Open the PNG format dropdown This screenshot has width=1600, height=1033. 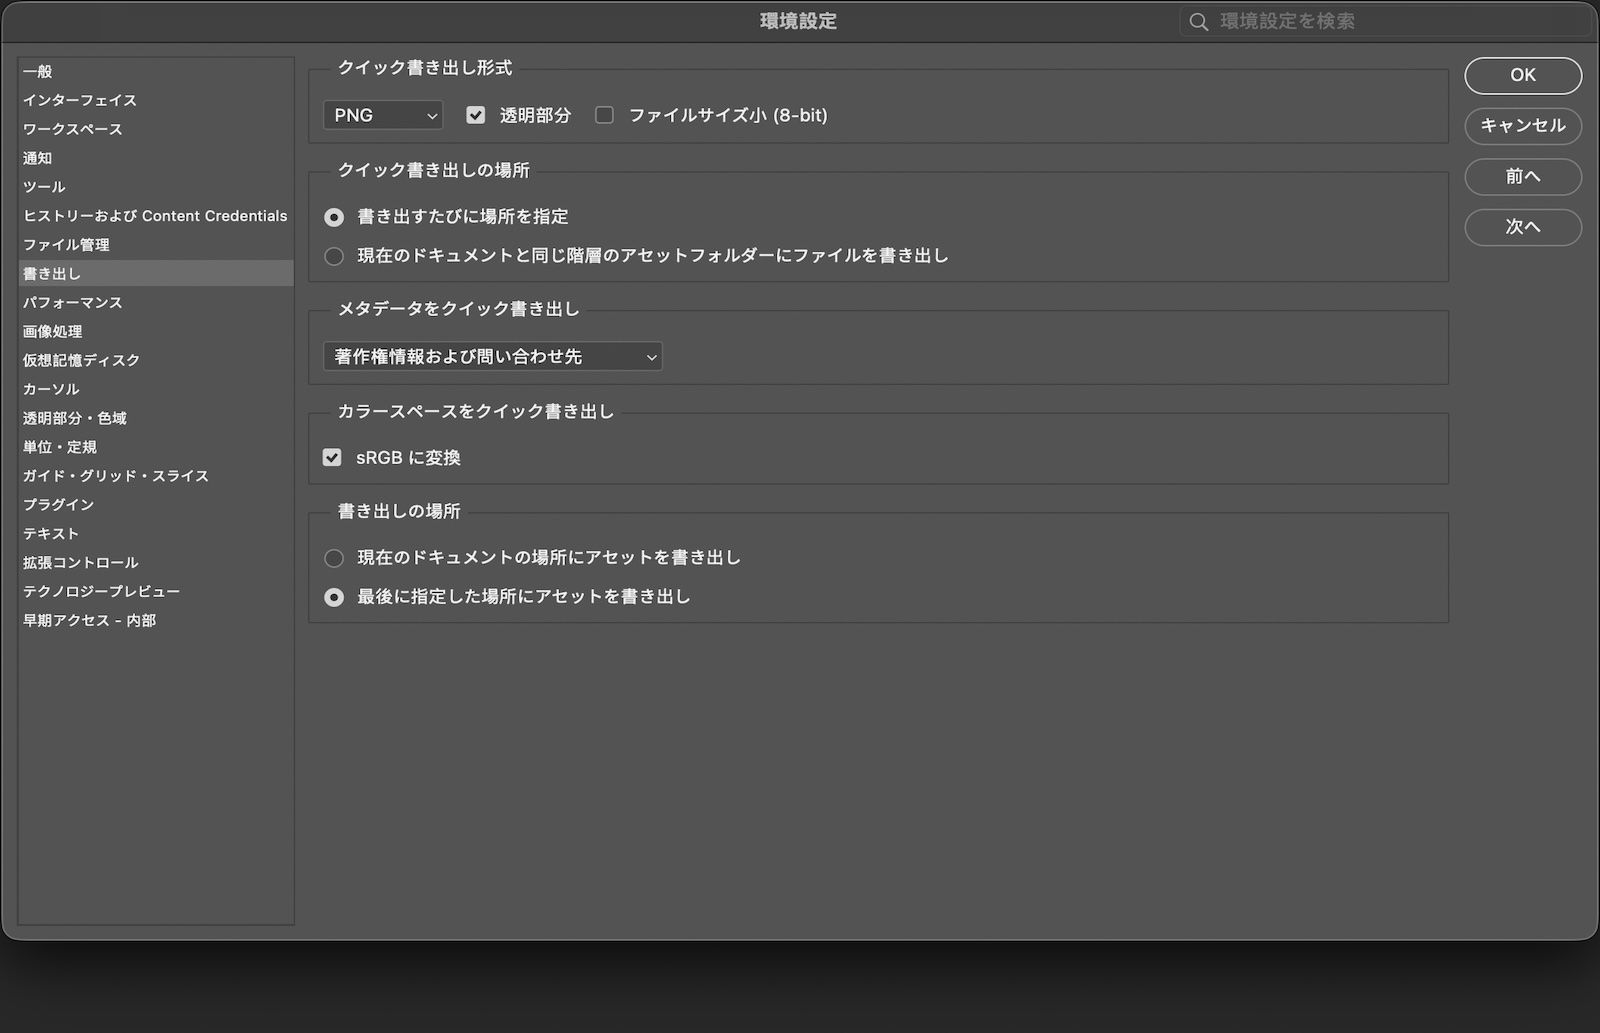coord(383,115)
